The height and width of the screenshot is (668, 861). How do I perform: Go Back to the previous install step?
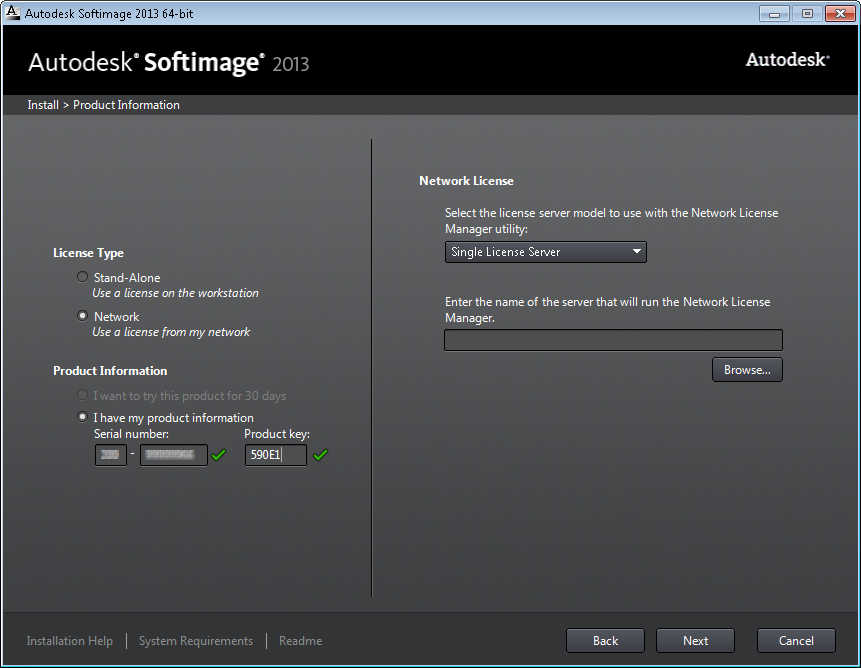[x=605, y=641]
